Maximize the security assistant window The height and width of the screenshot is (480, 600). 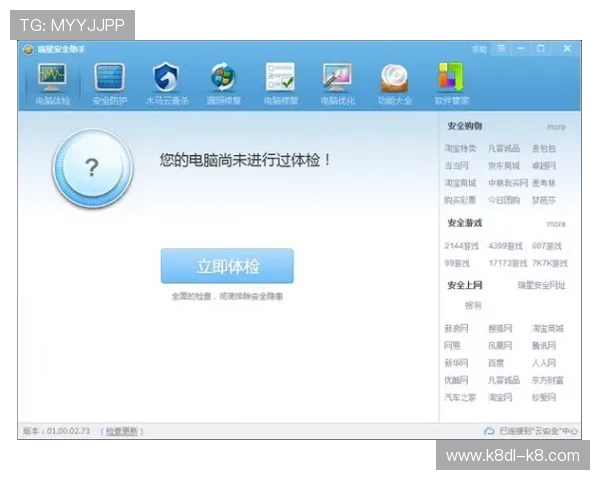(x=540, y=49)
